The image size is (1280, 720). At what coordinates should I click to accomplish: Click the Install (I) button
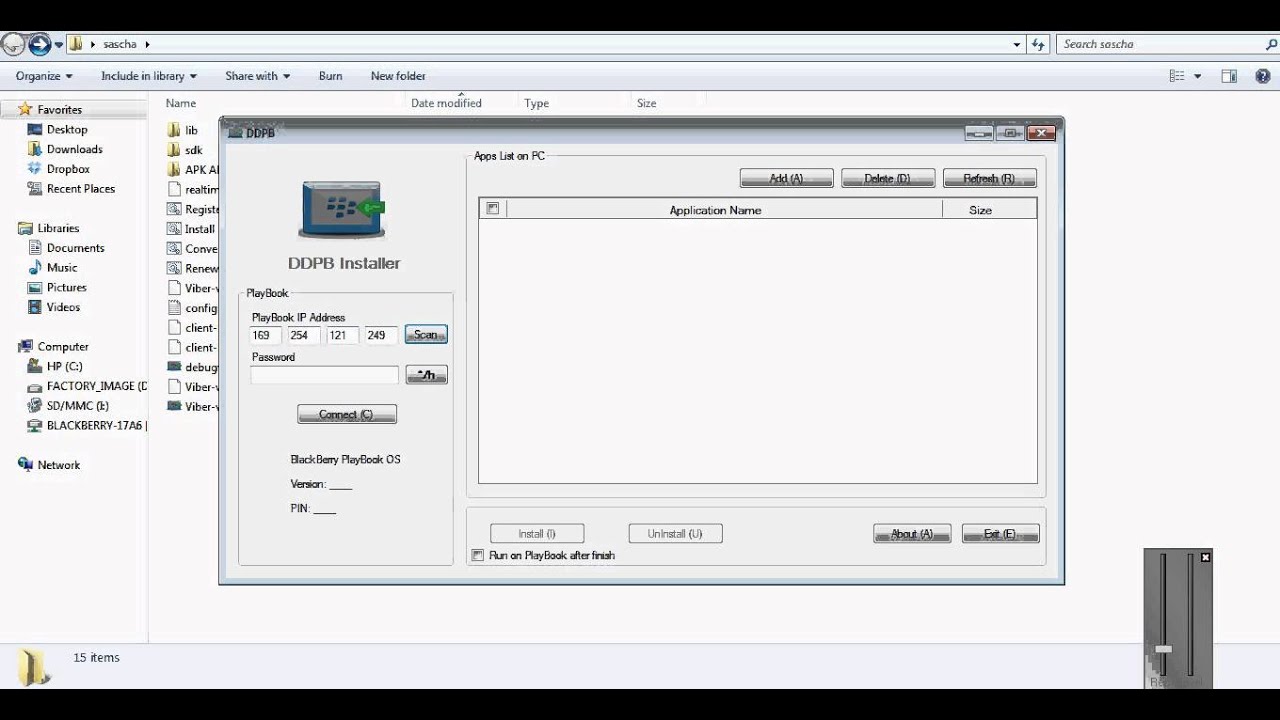click(x=537, y=534)
